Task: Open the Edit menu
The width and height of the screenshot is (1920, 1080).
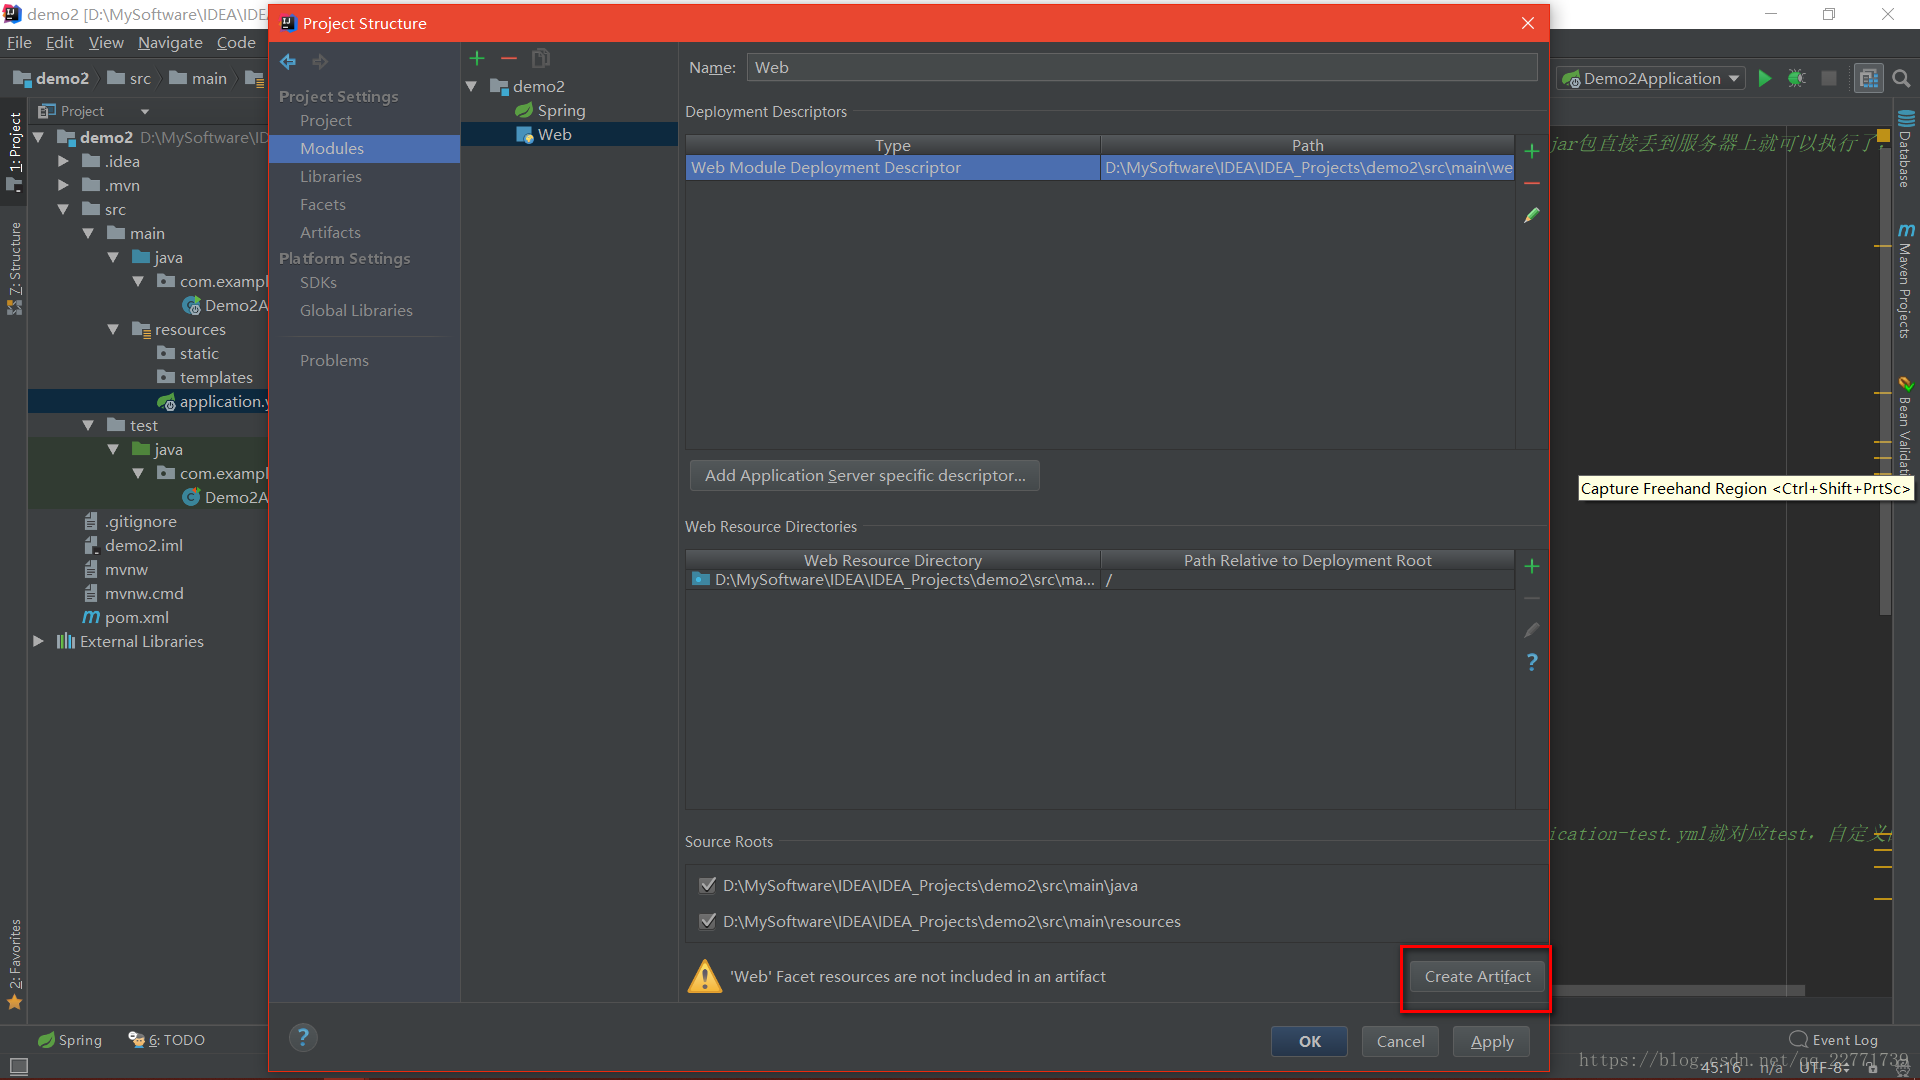Action: tap(60, 42)
